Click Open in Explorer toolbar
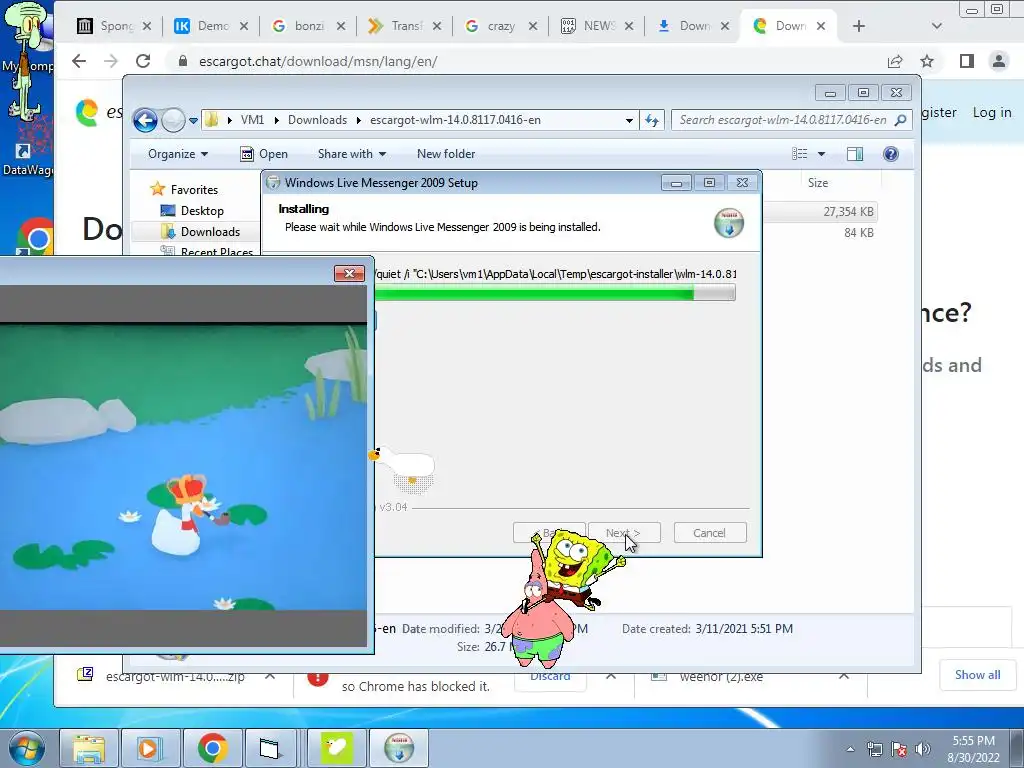The height and width of the screenshot is (768, 1024). (264, 154)
